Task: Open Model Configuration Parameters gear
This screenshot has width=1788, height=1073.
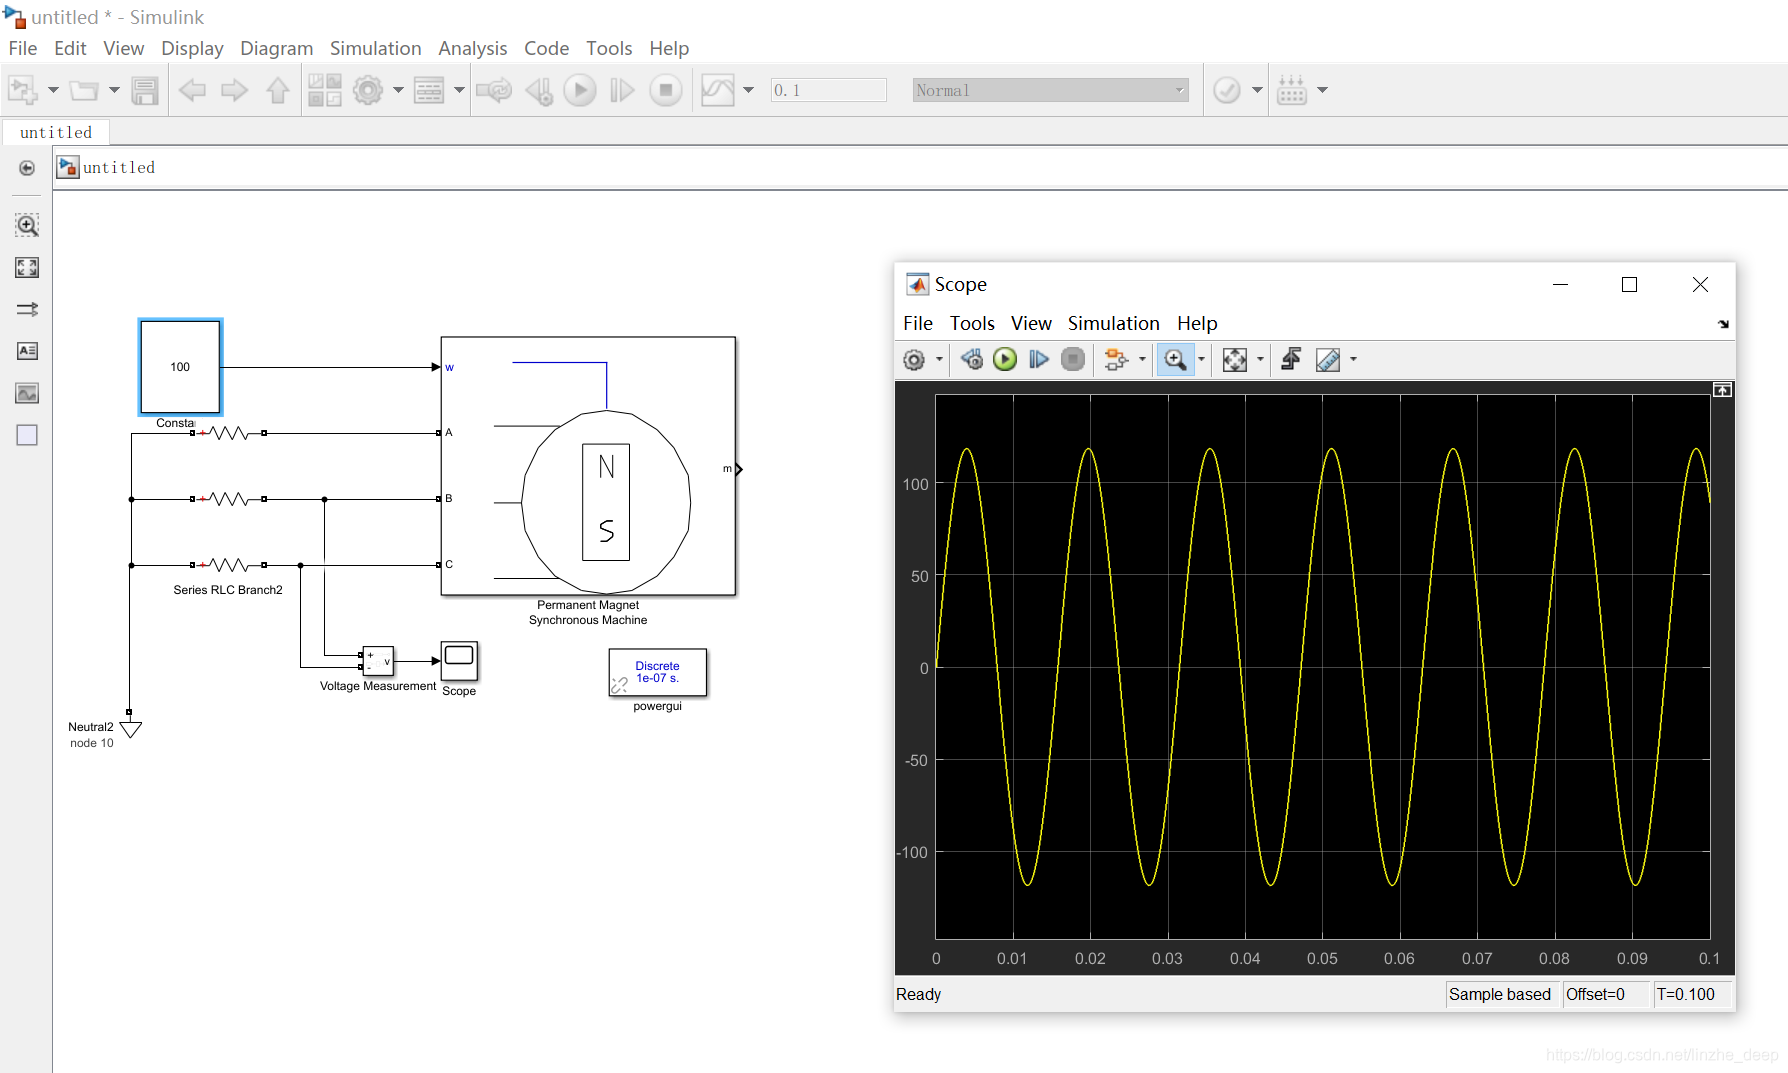Action: click(368, 90)
